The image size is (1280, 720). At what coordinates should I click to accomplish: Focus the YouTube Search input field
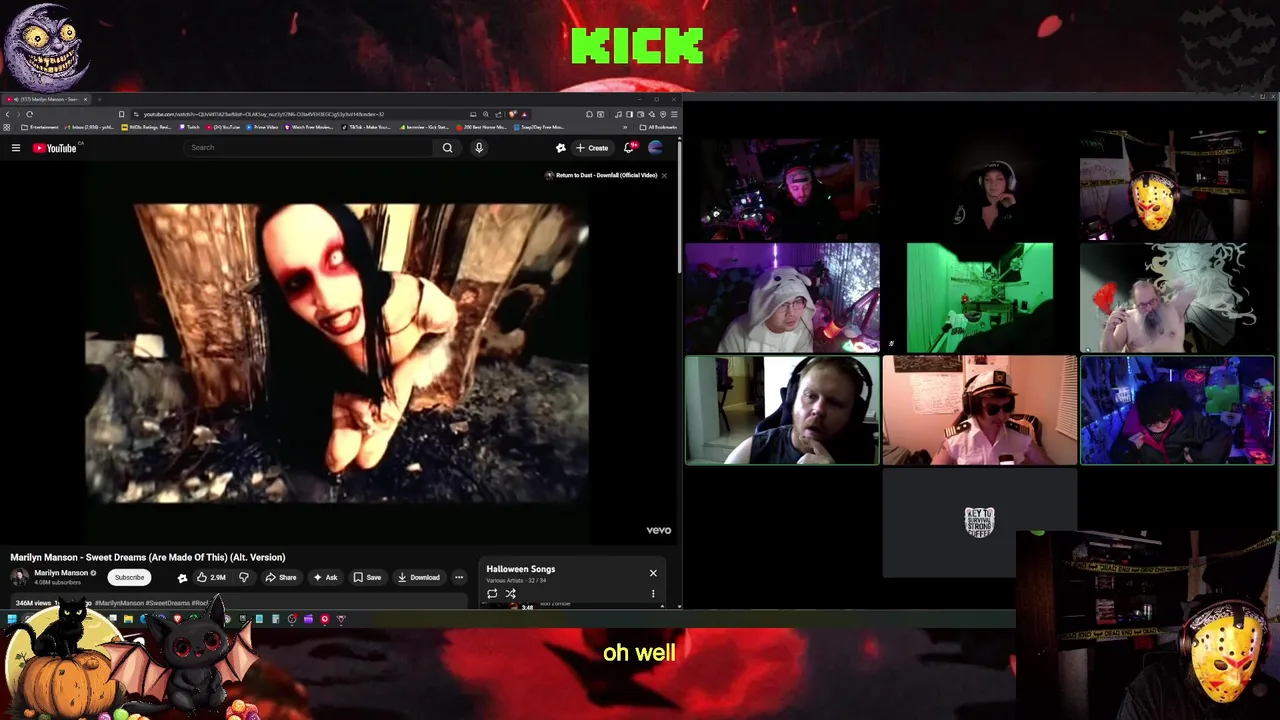[310, 148]
